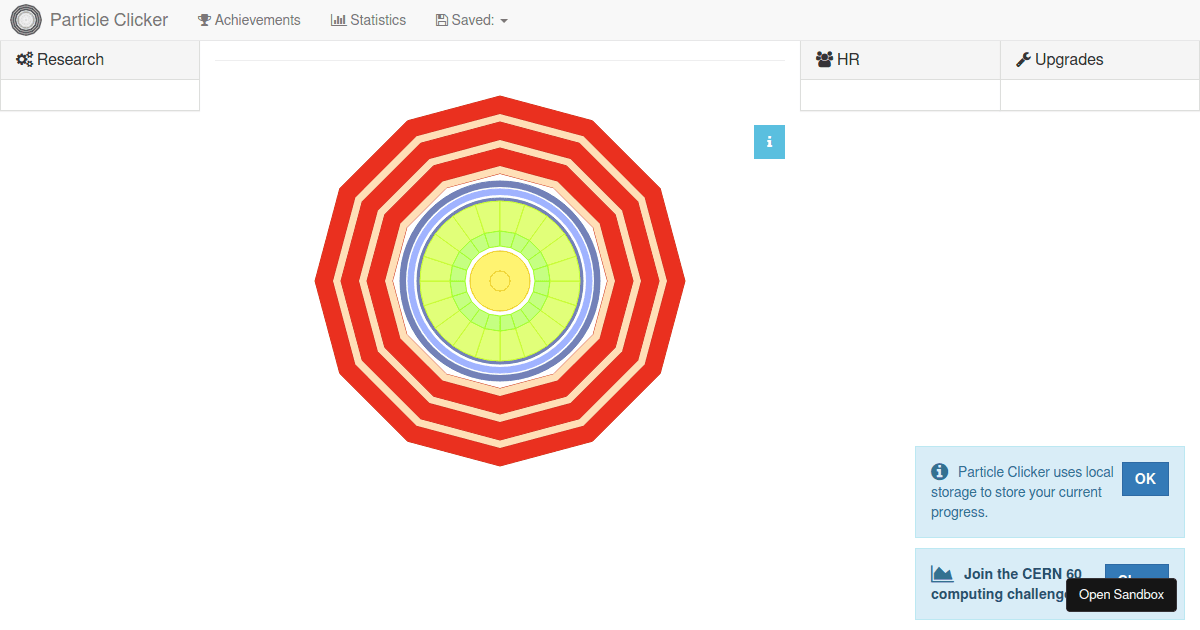1200x630 pixels.
Task: Click the people icon on the HR panel
Action: tap(823, 60)
